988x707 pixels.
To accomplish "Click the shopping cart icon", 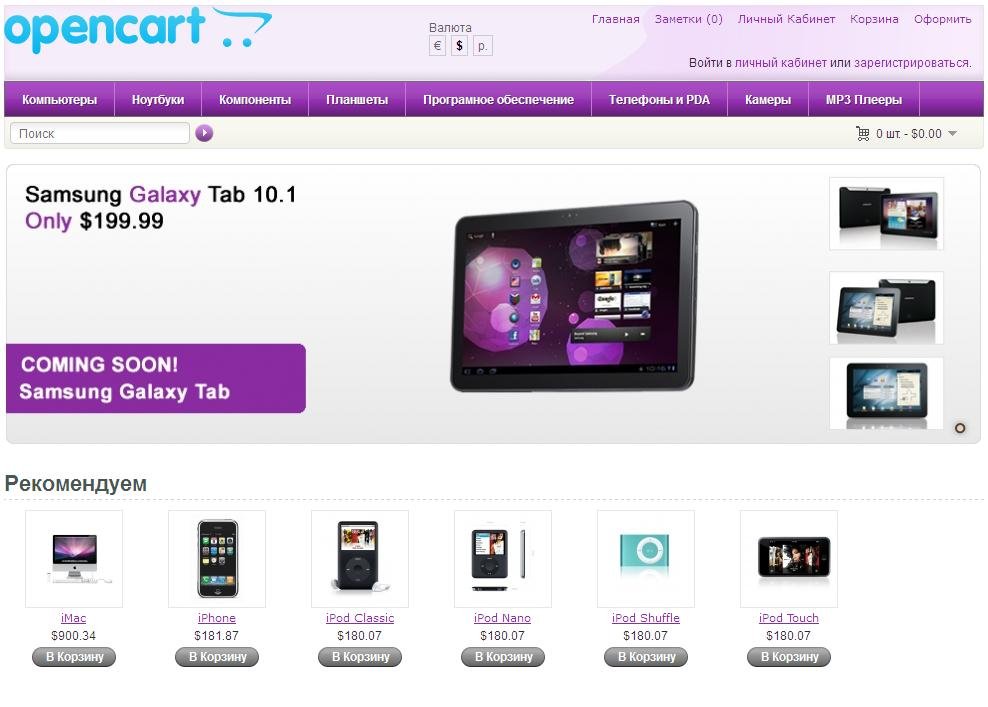I will (x=863, y=133).
